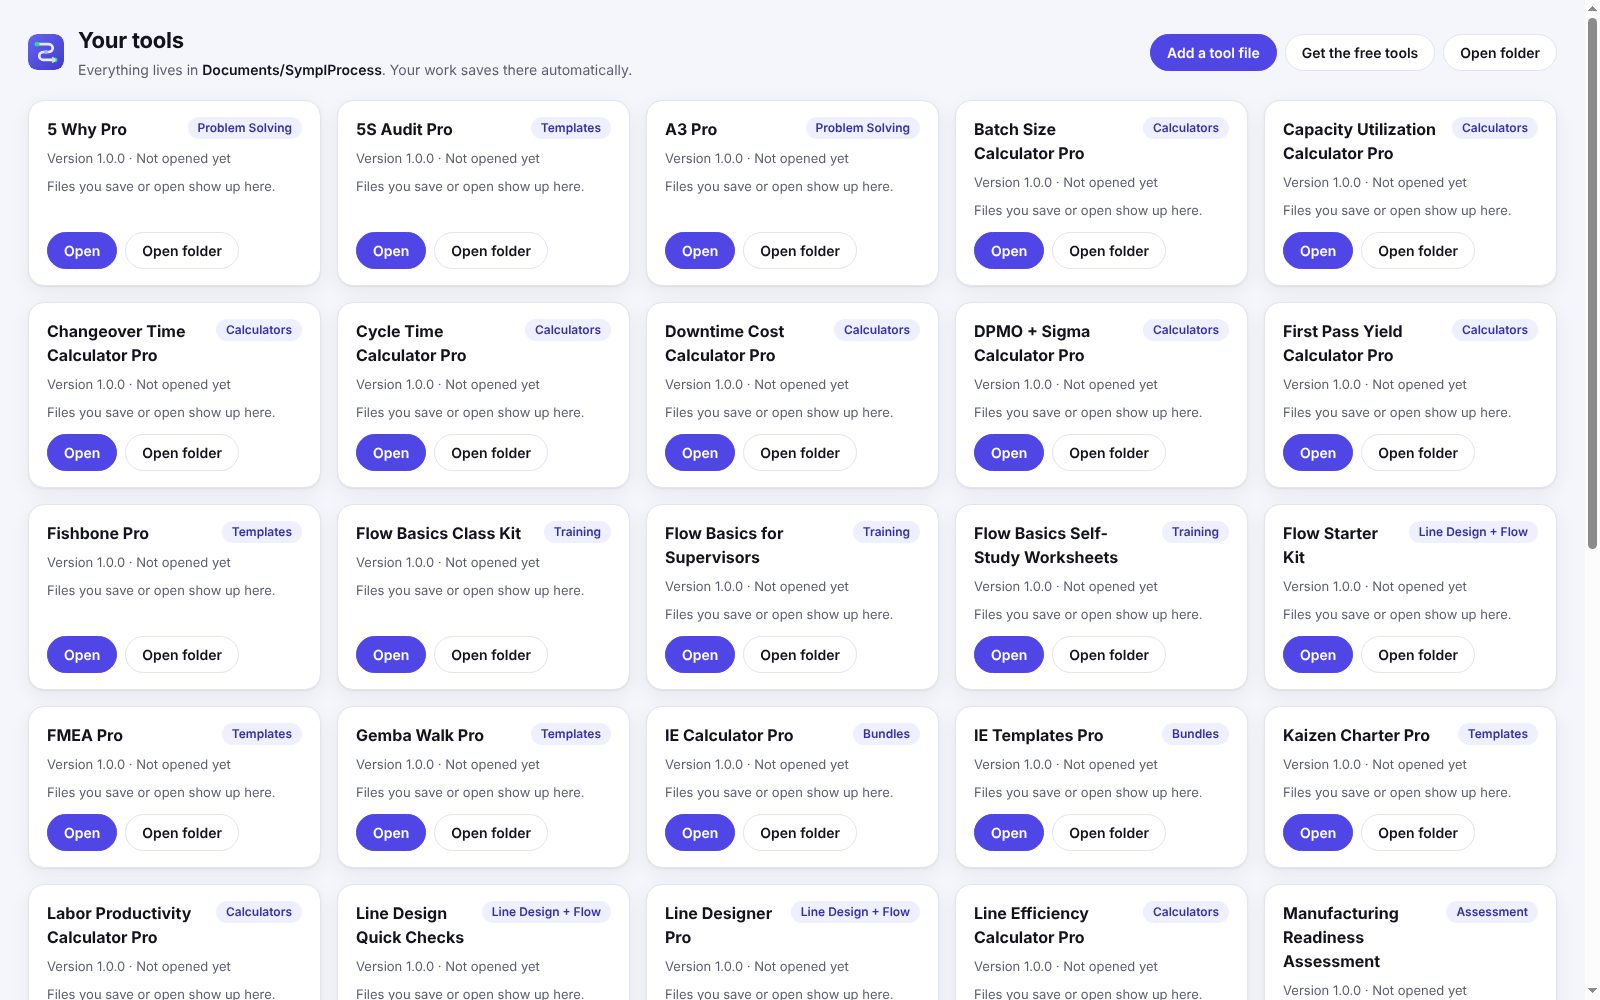Image resolution: width=1600 pixels, height=1000 pixels.
Task: Open folder for 5S Audit Pro
Action: click(x=491, y=251)
